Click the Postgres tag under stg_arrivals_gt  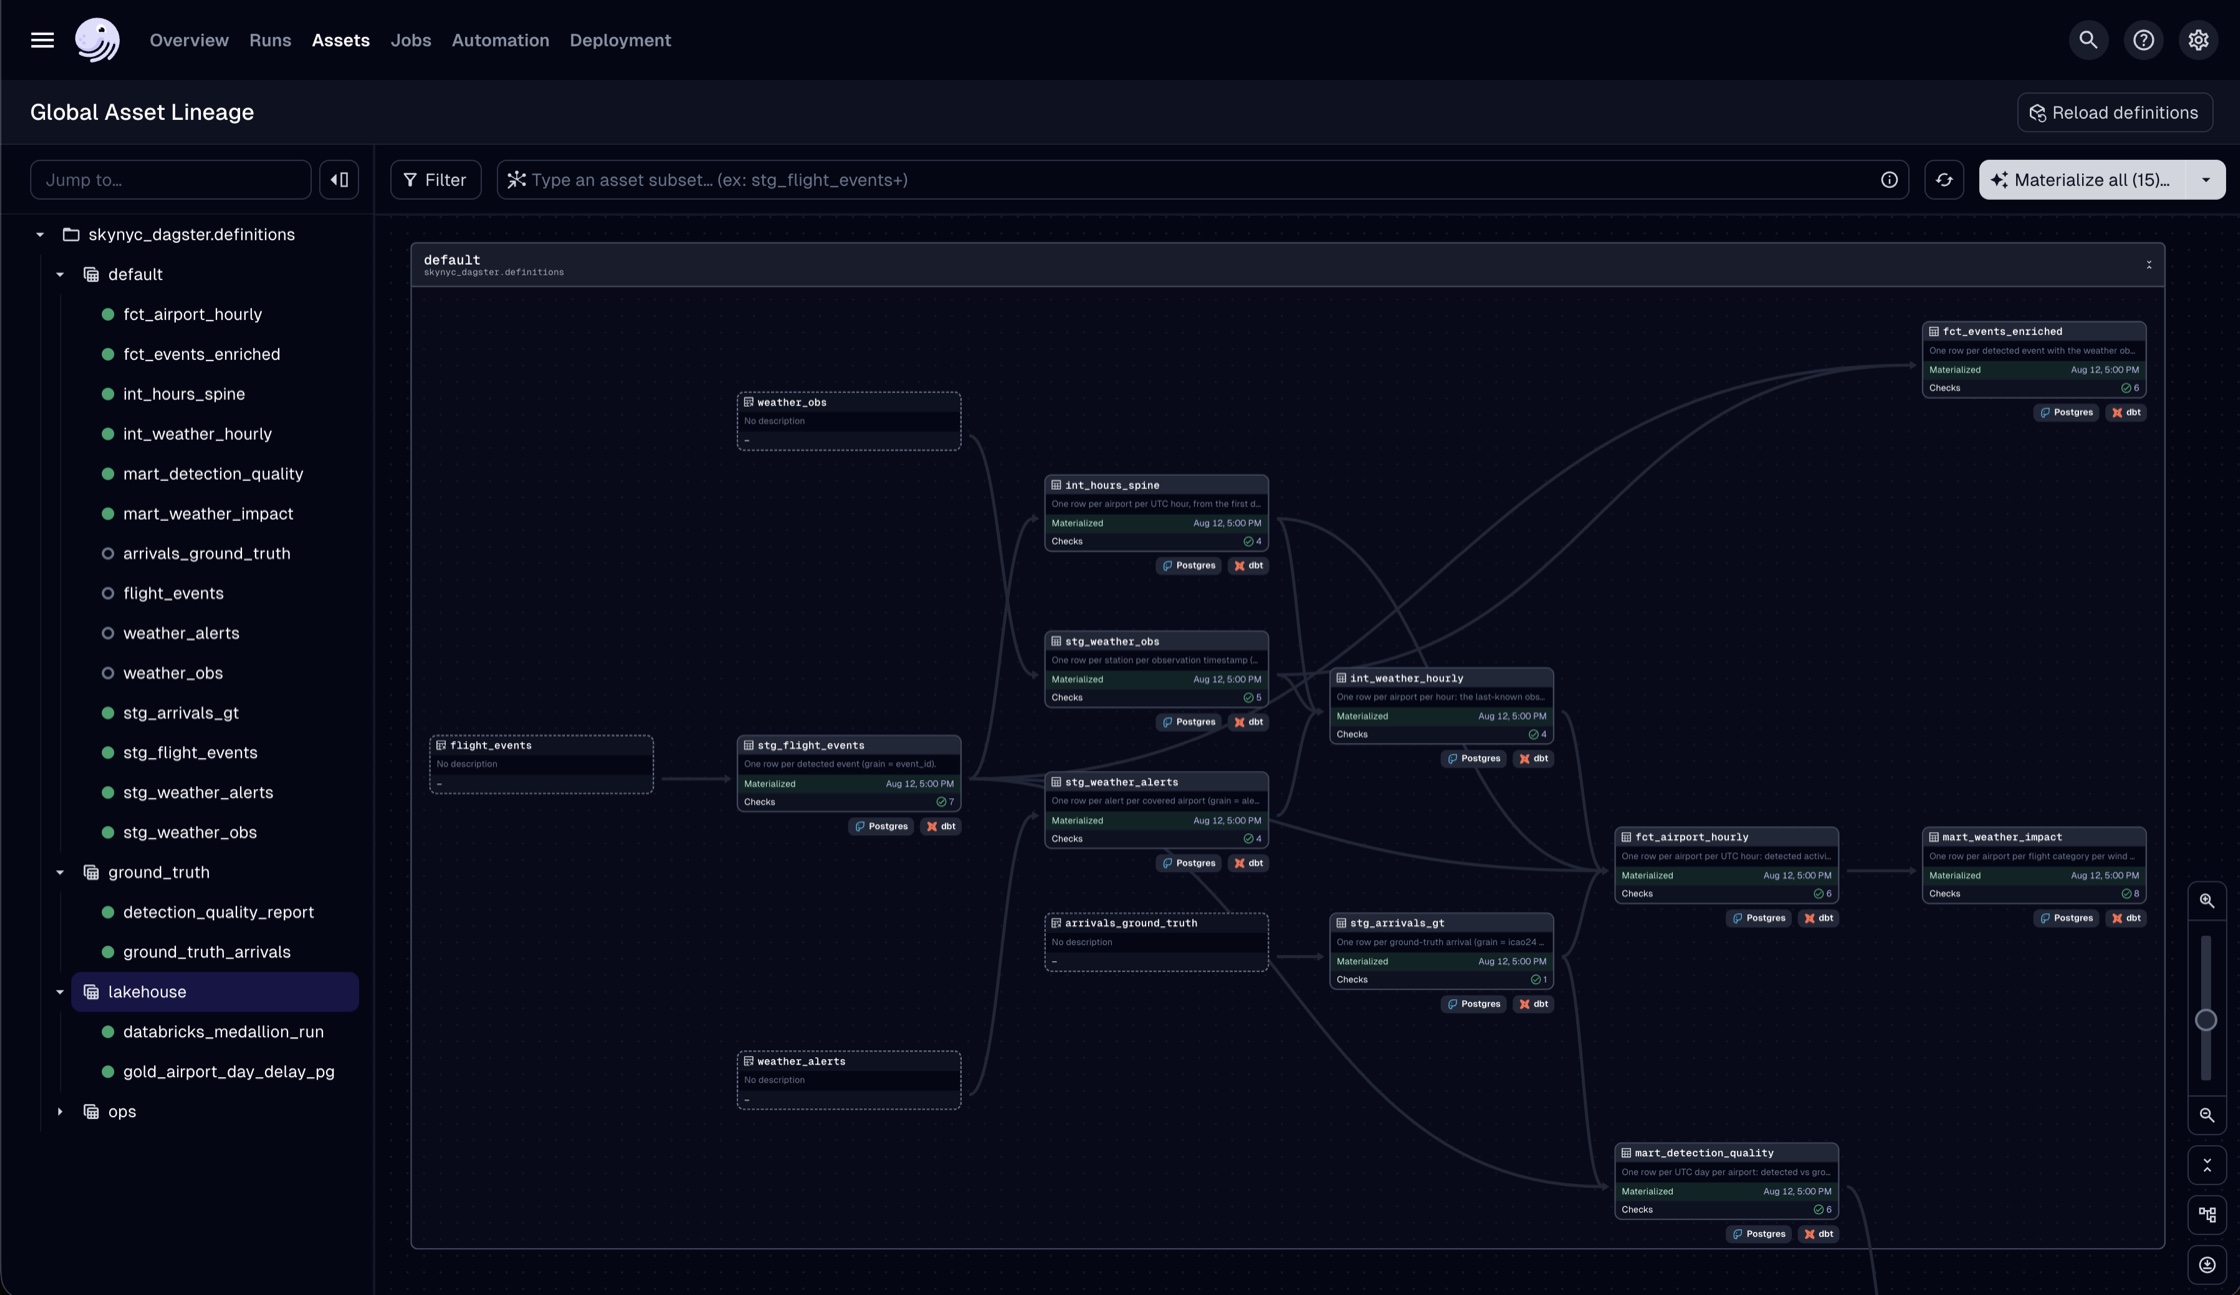pyautogui.click(x=1474, y=1005)
